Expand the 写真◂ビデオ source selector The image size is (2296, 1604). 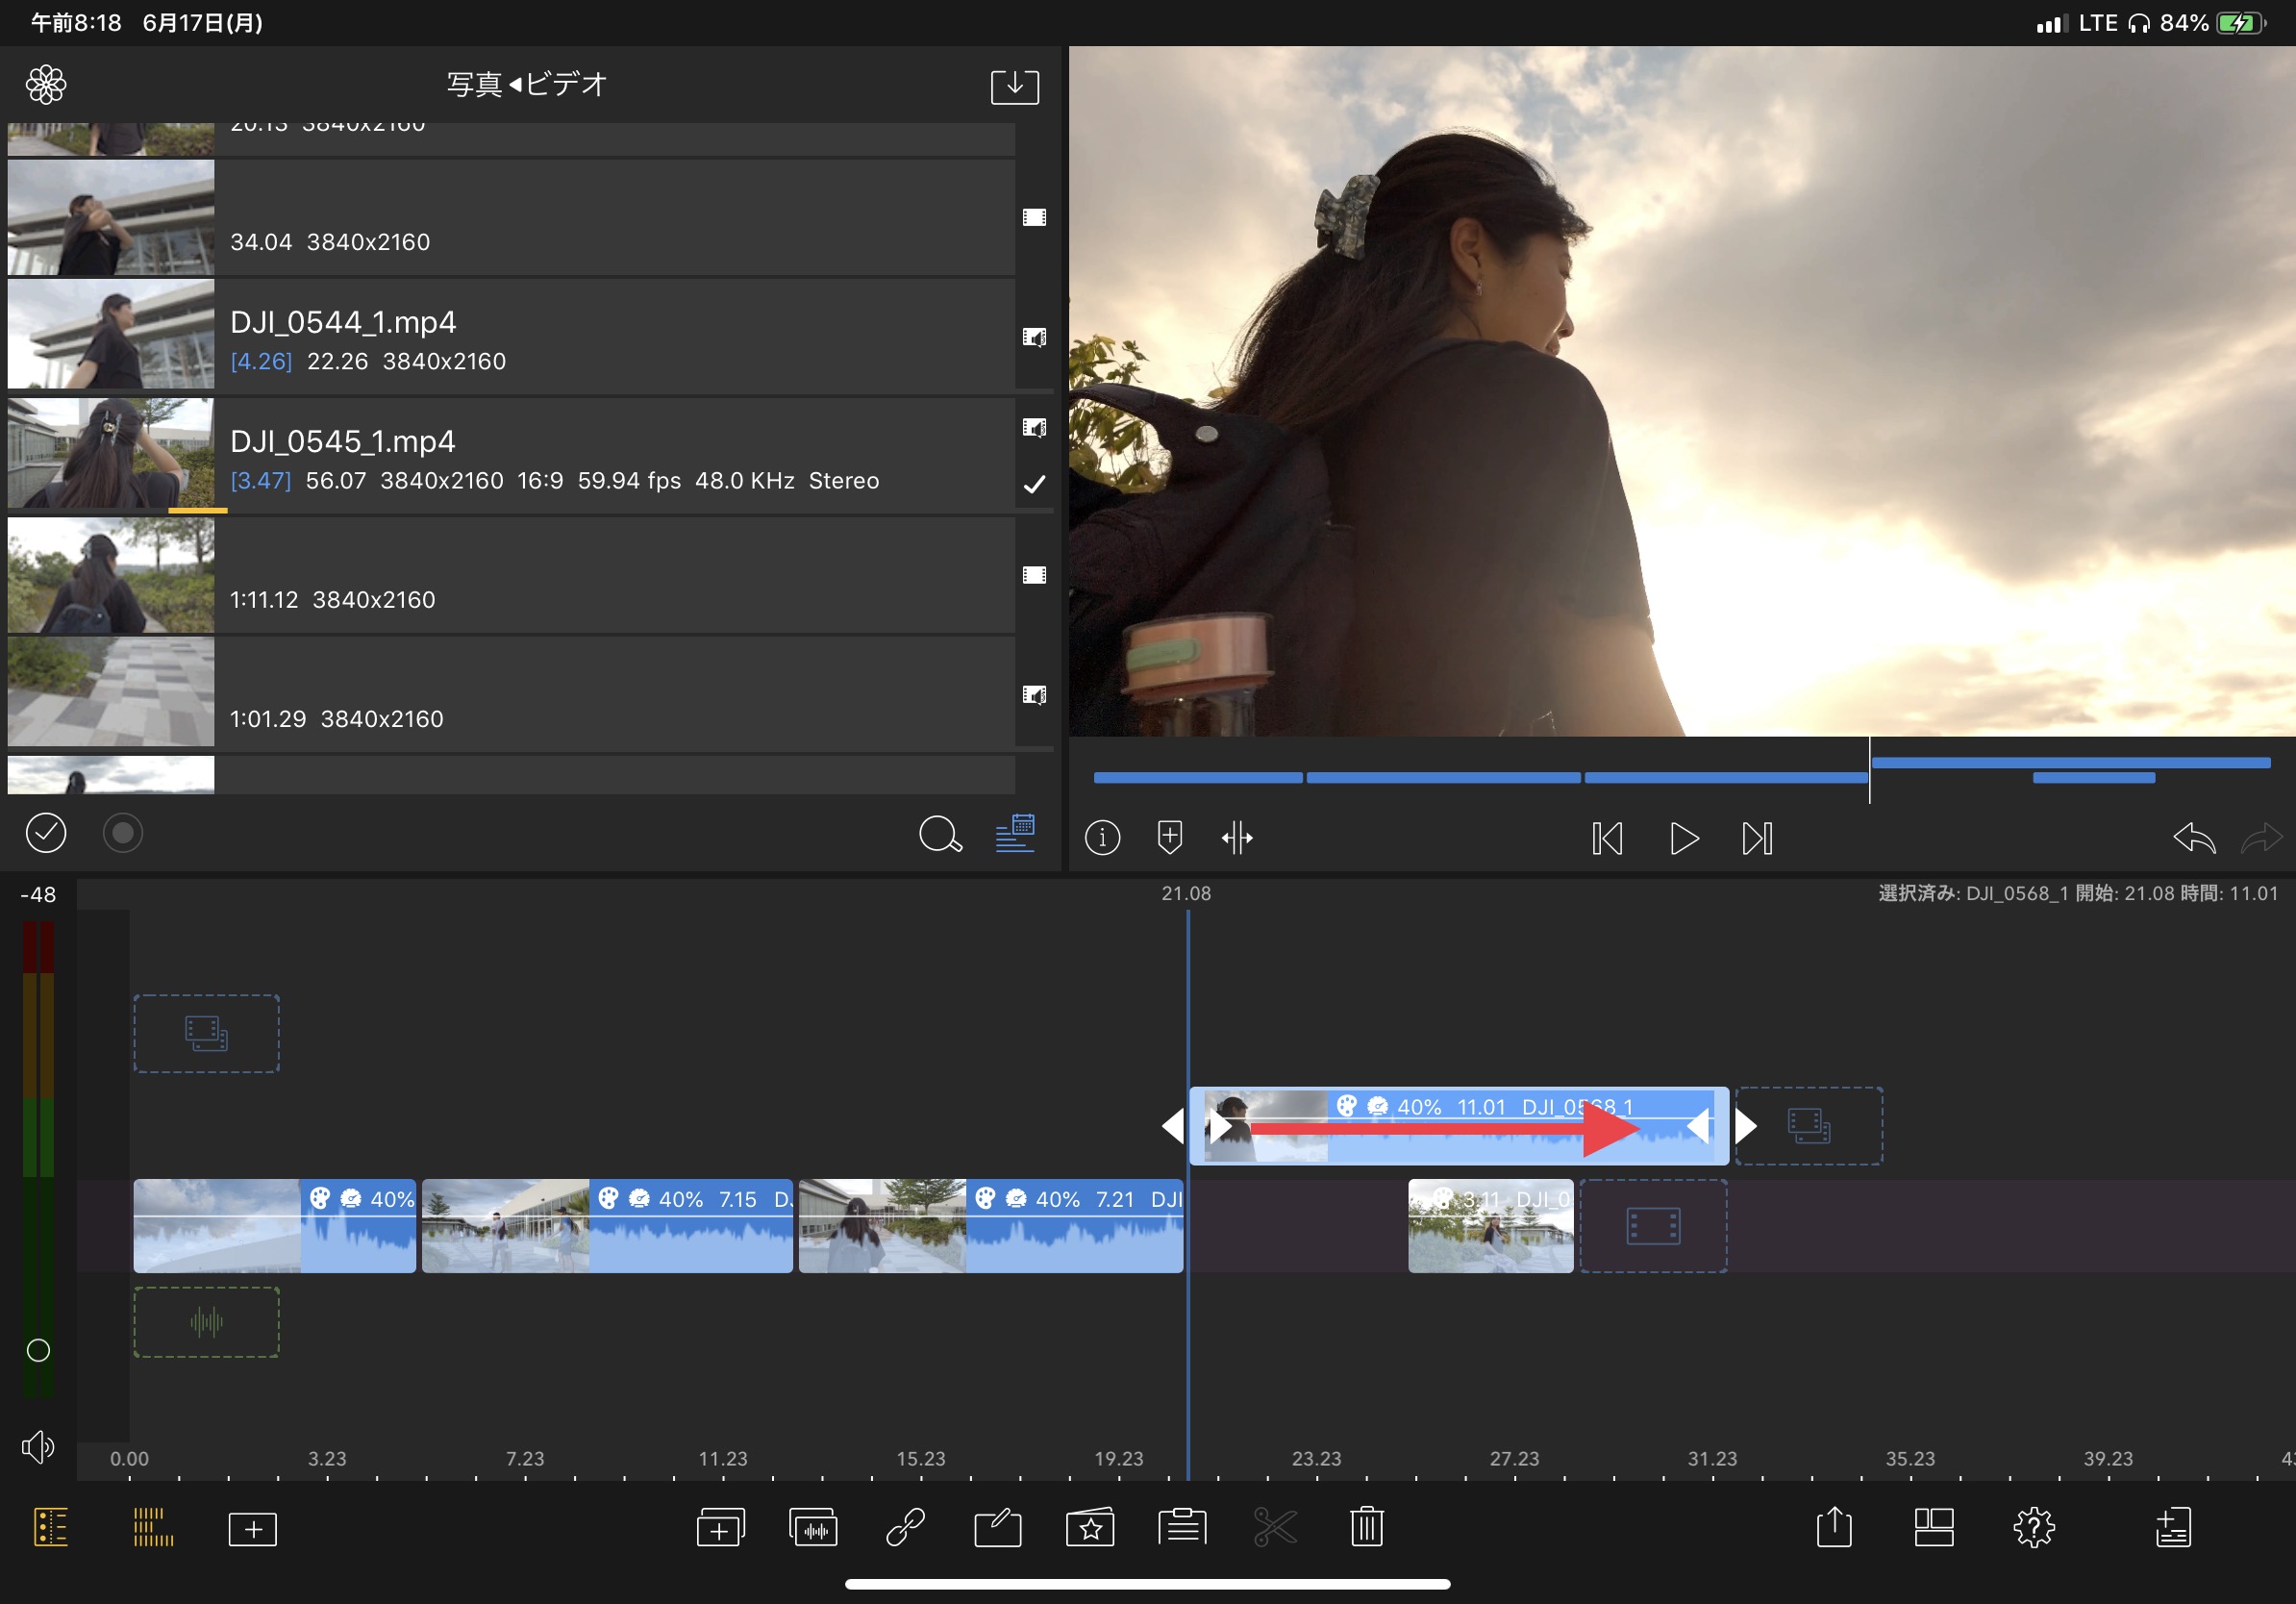tap(526, 85)
